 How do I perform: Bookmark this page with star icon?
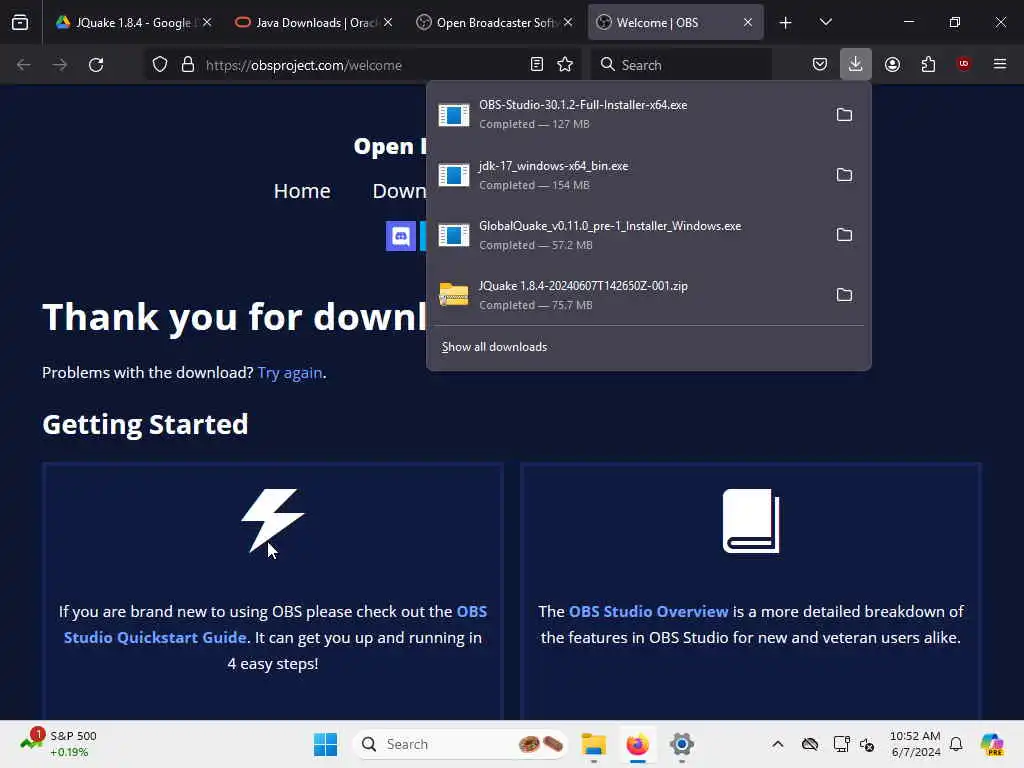point(565,64)
